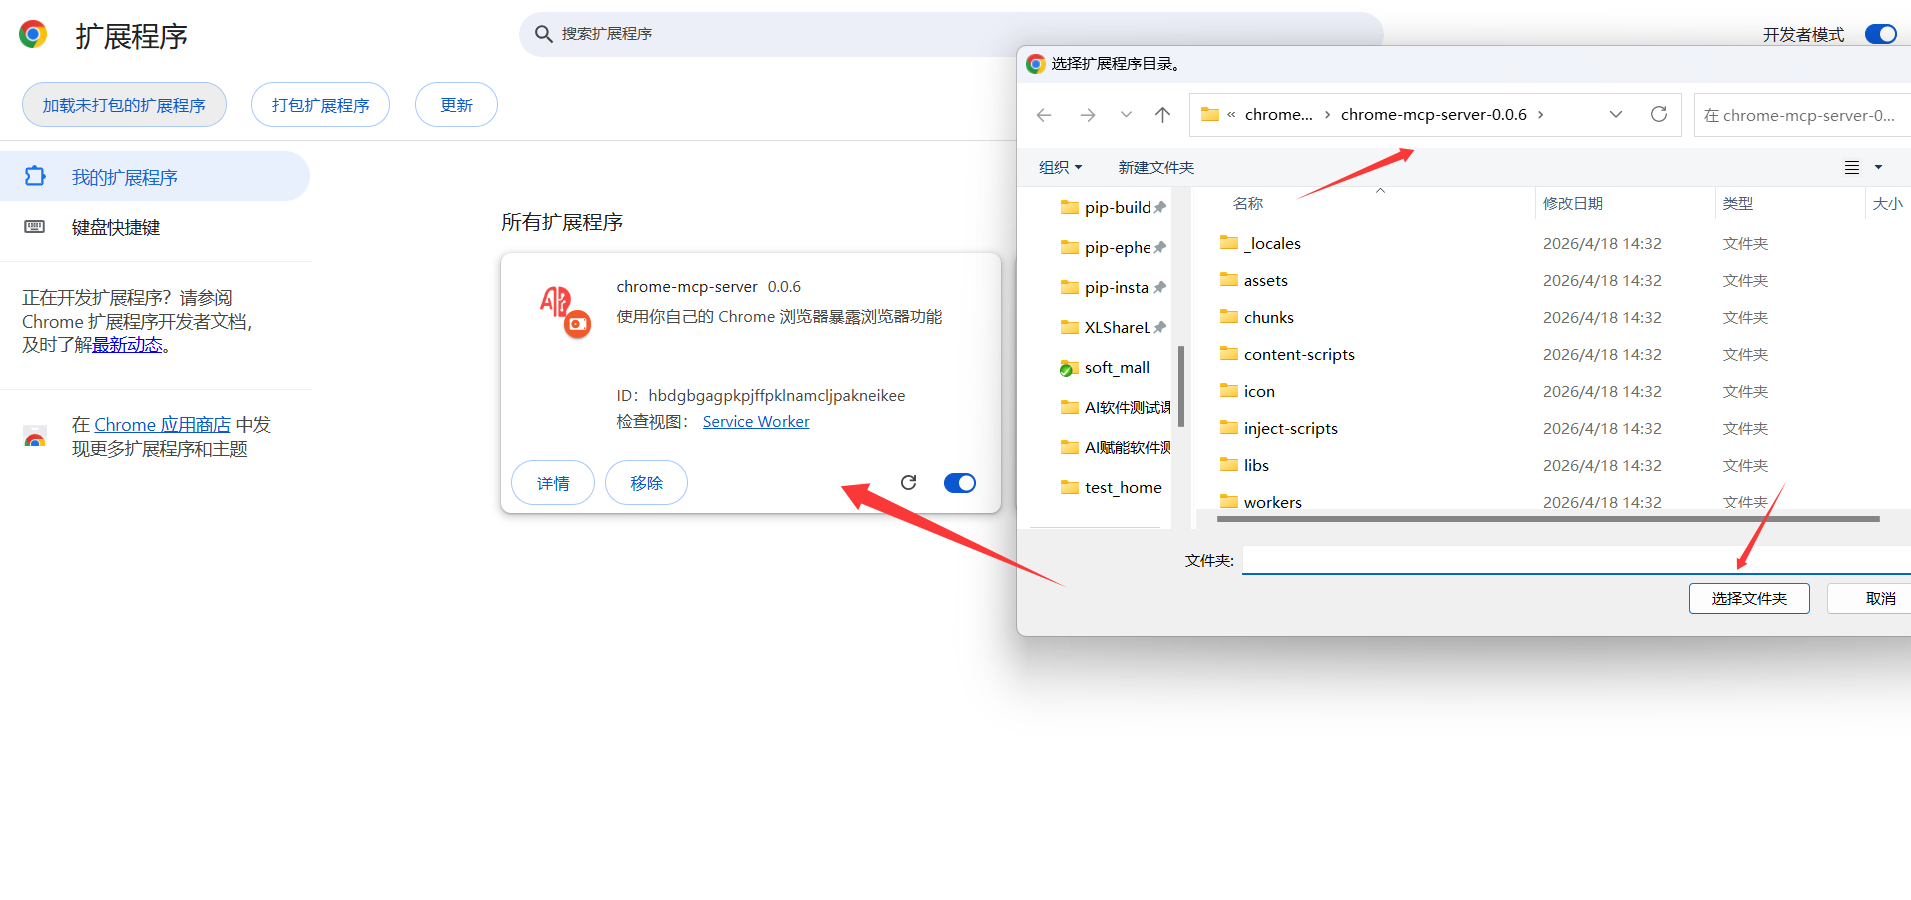Toggle developer mode switch
This screenshot has height=900, width=1911.
pos(1881,34)
